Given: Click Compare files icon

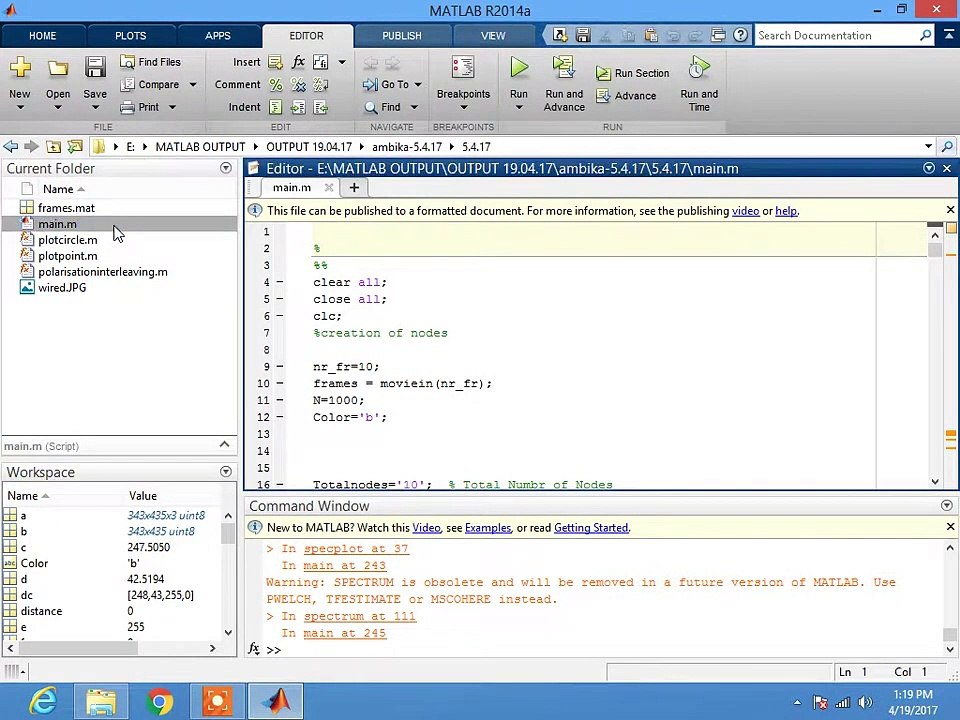Looking at the screenshot, I should (x=127, y=84).
